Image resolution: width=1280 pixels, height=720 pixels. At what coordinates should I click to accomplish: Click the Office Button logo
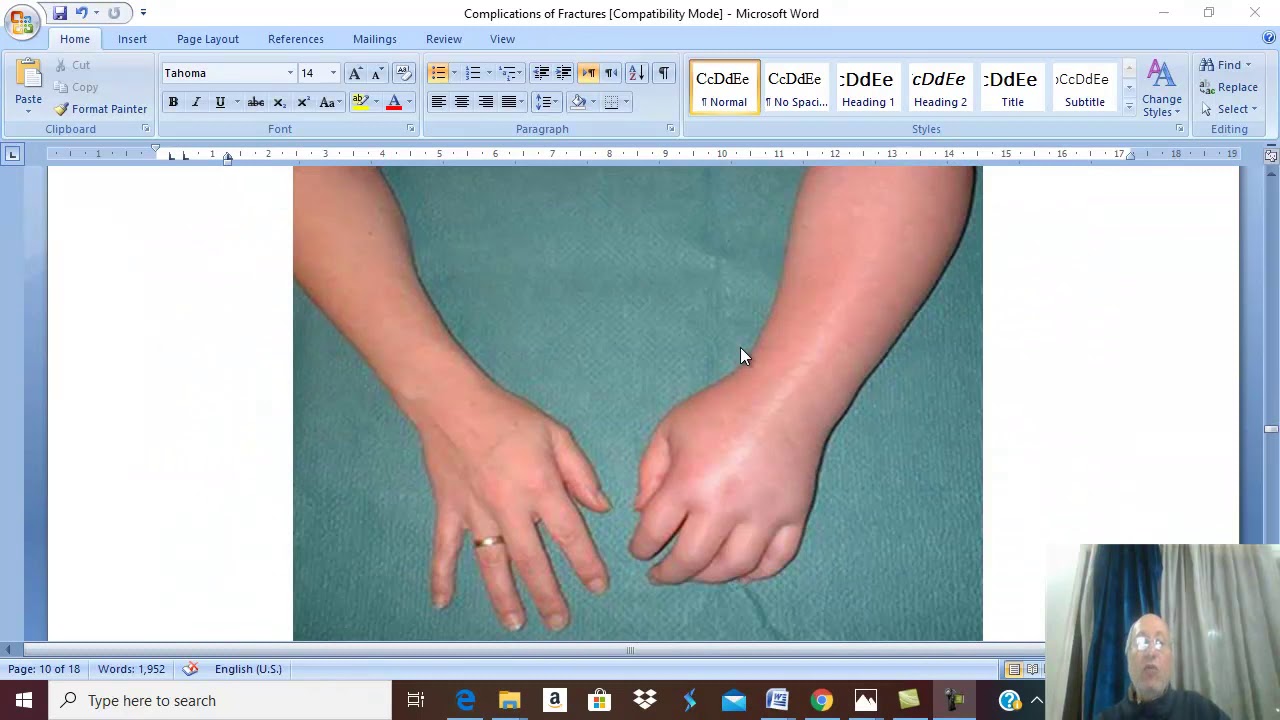[21, 21]
